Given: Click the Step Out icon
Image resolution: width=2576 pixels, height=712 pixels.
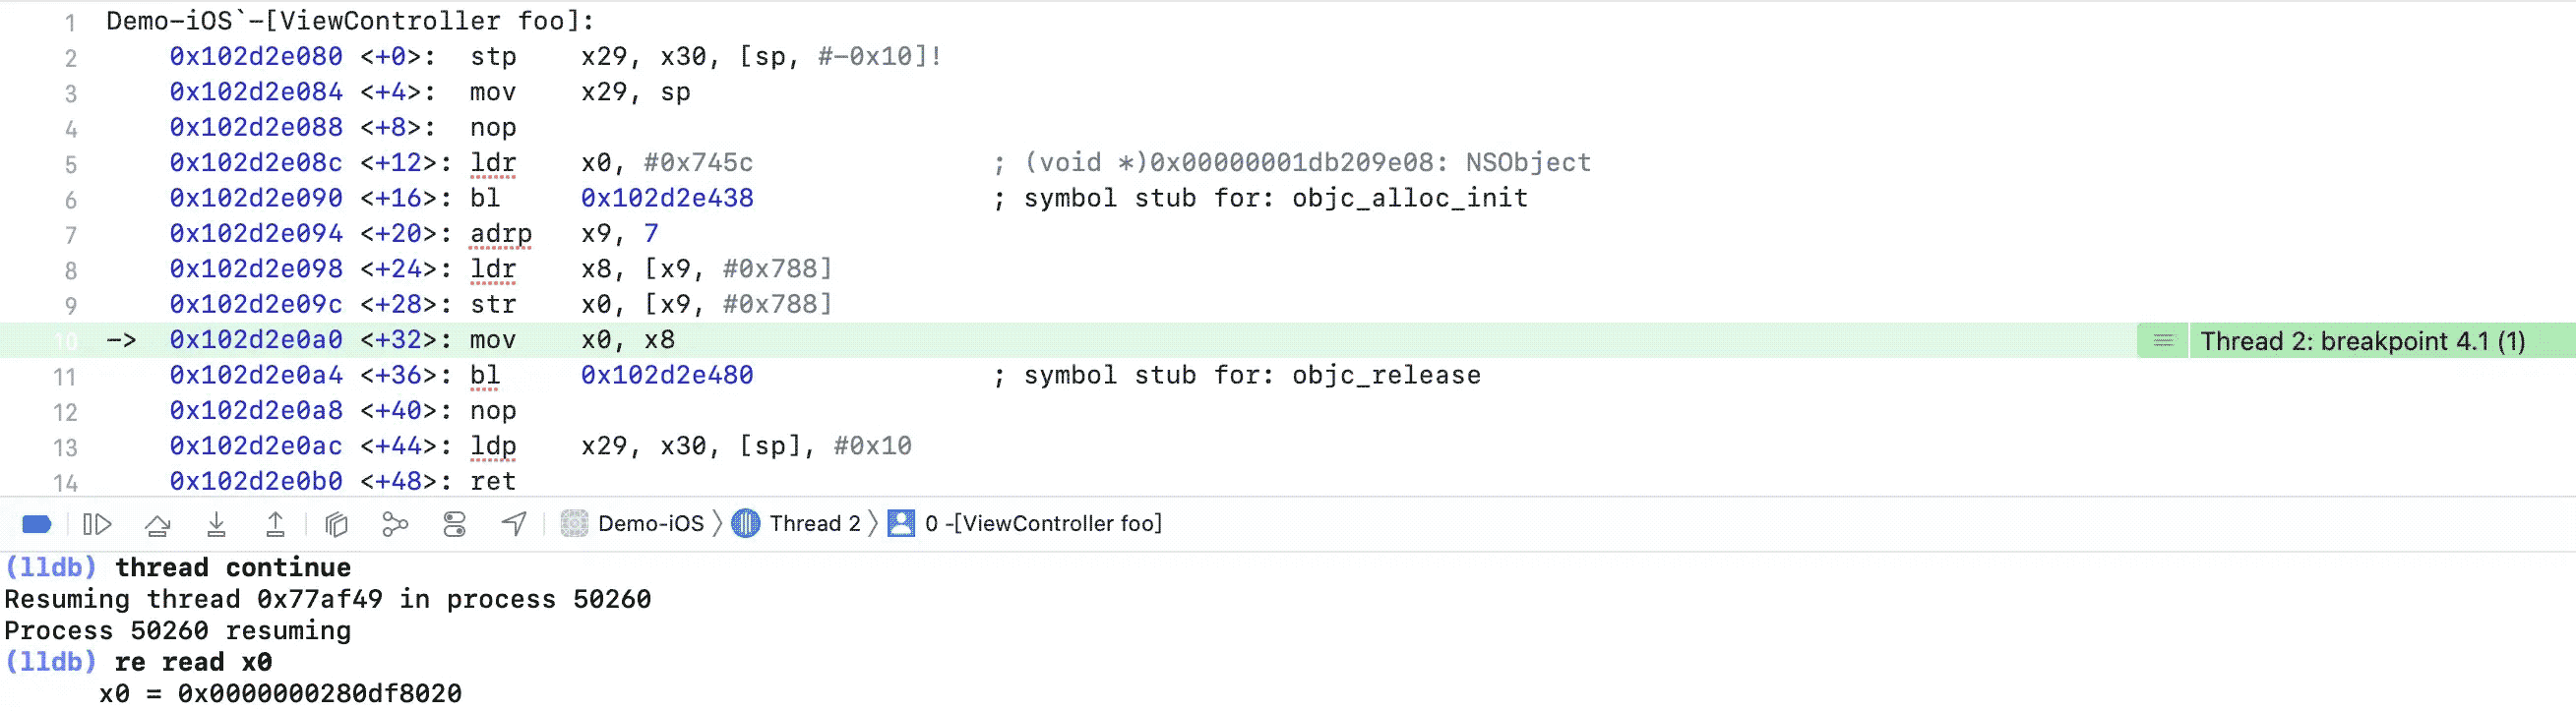Looking at the screenshot, I should tap(275, 524).
